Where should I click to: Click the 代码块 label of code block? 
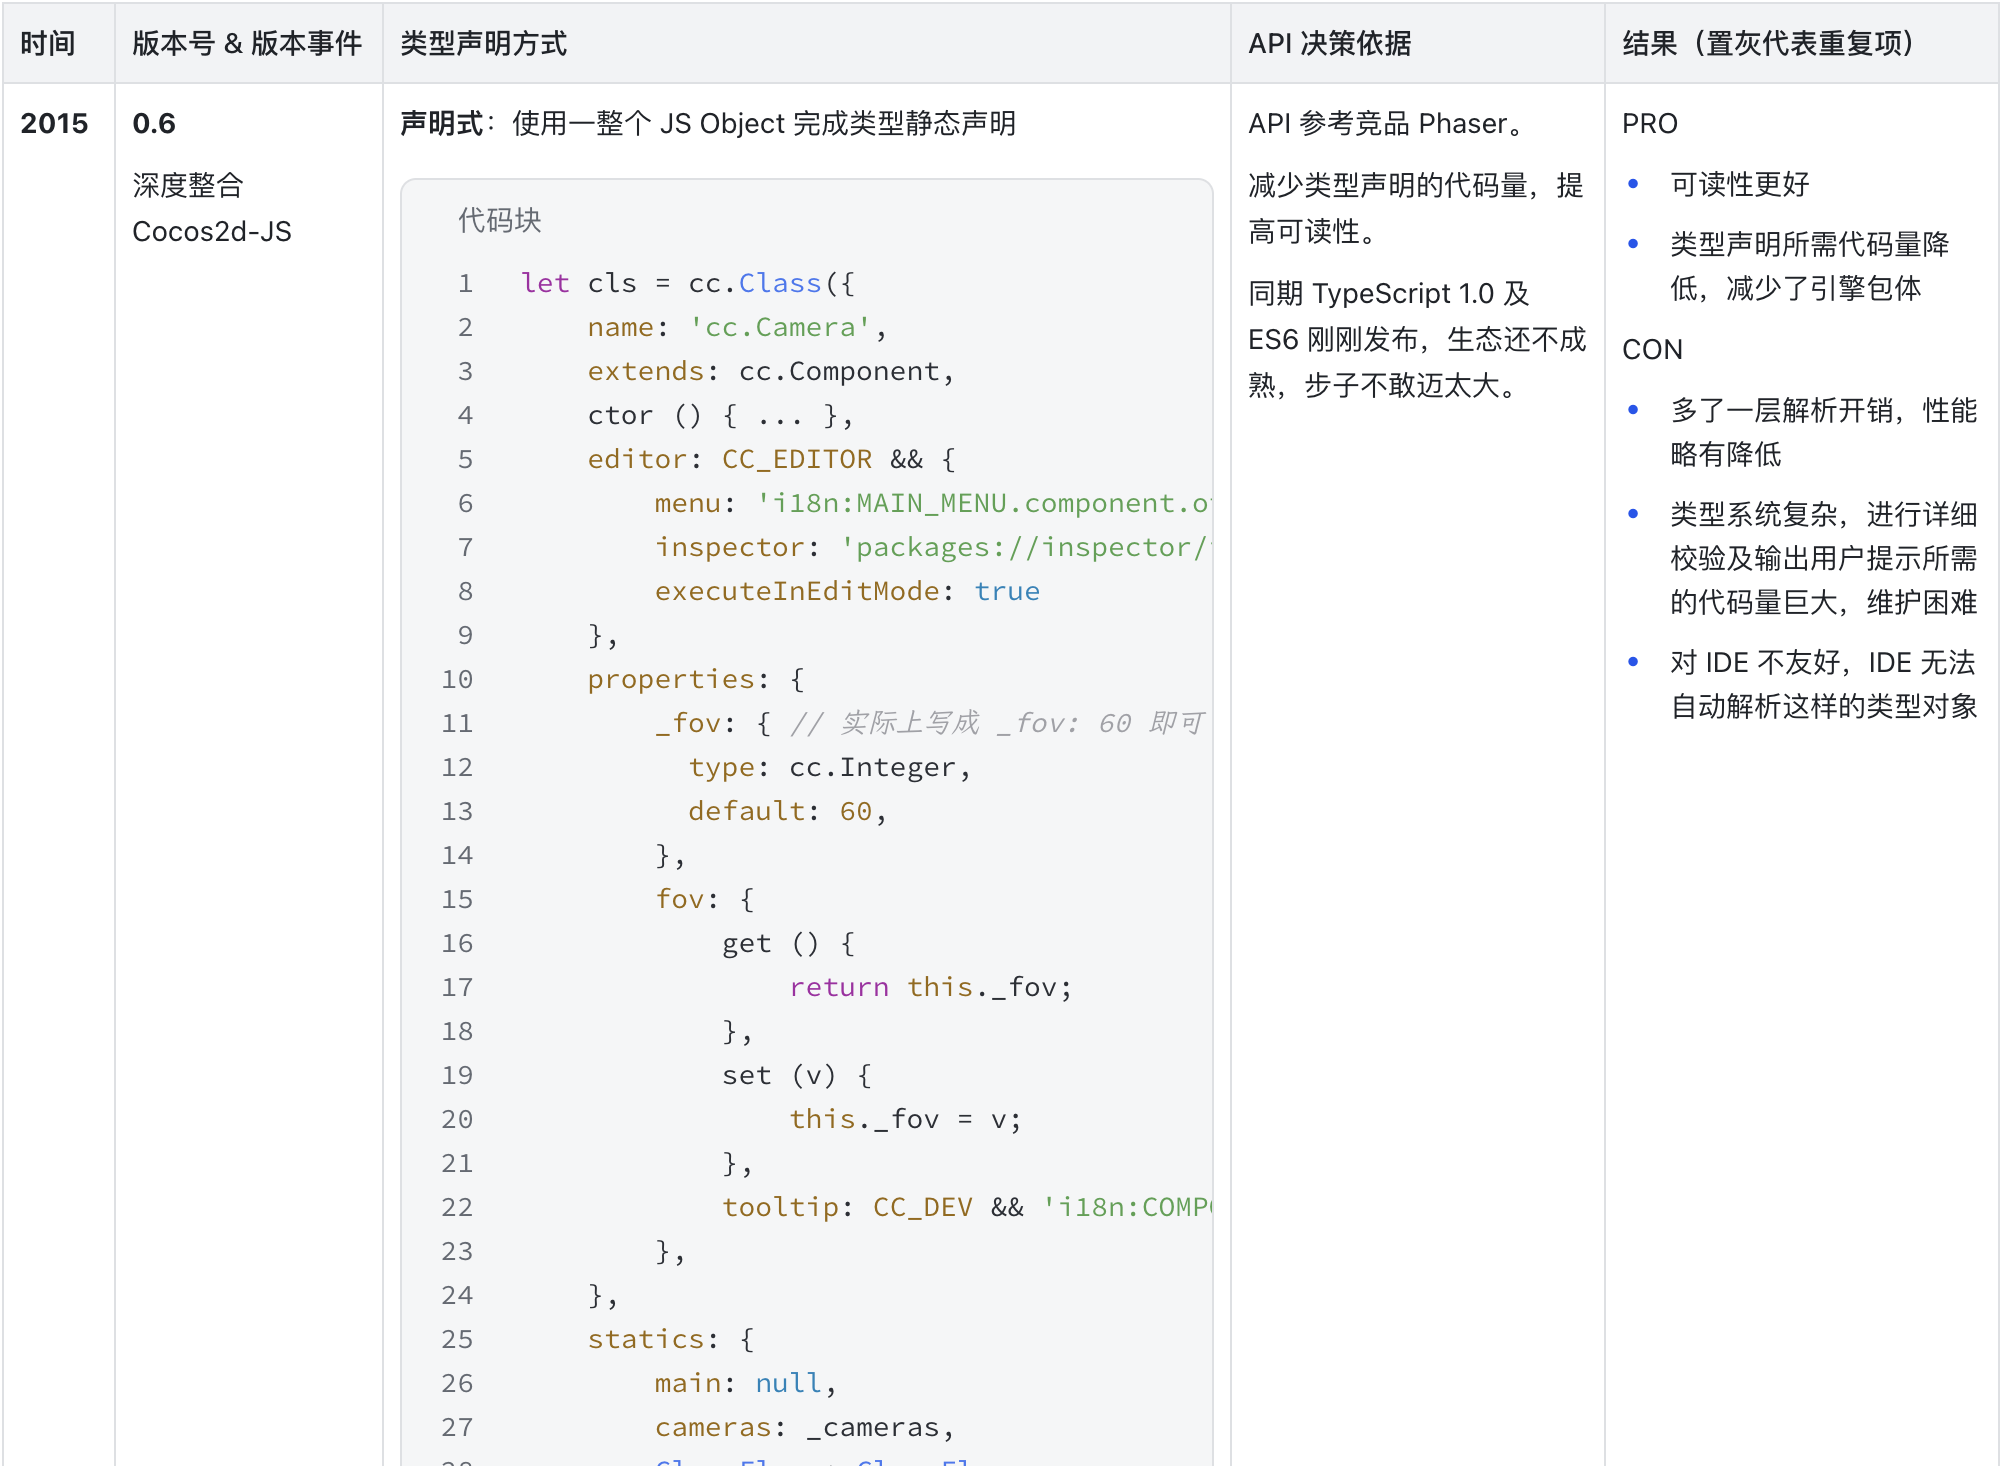(x=499, y=221)
